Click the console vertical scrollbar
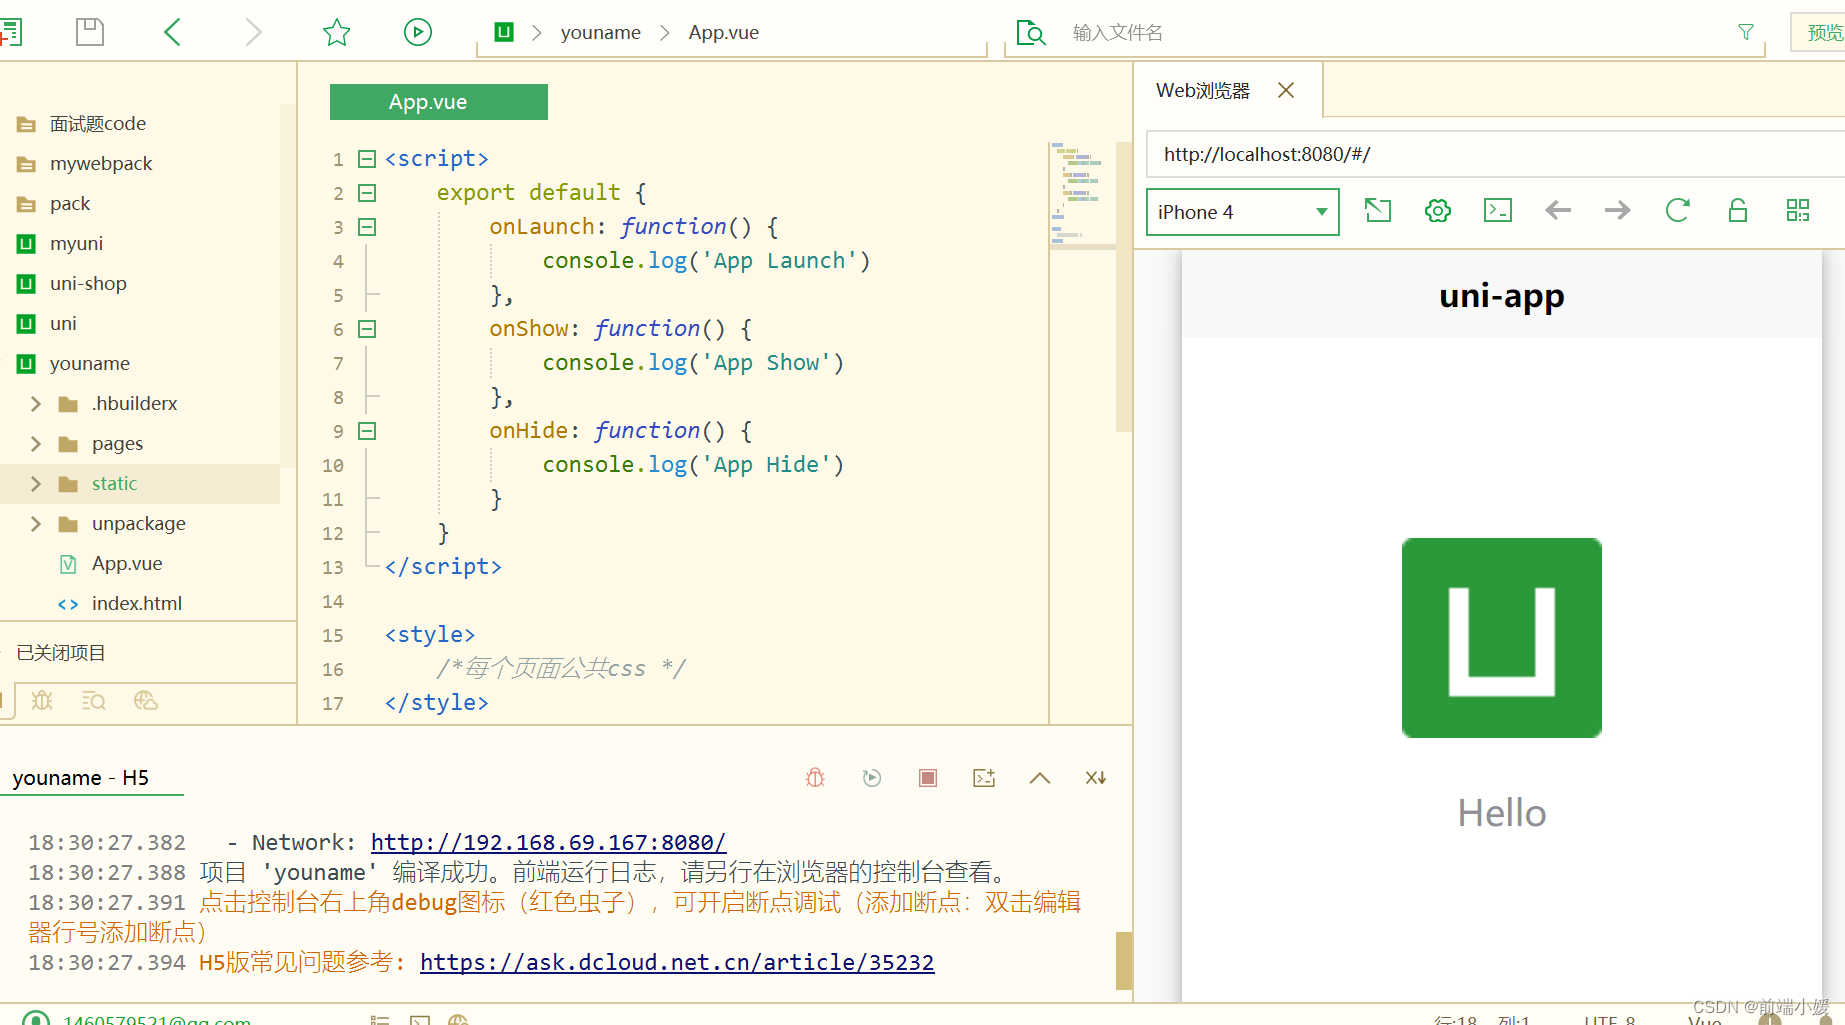The image size is (1845, 1025). point(1124,961)
